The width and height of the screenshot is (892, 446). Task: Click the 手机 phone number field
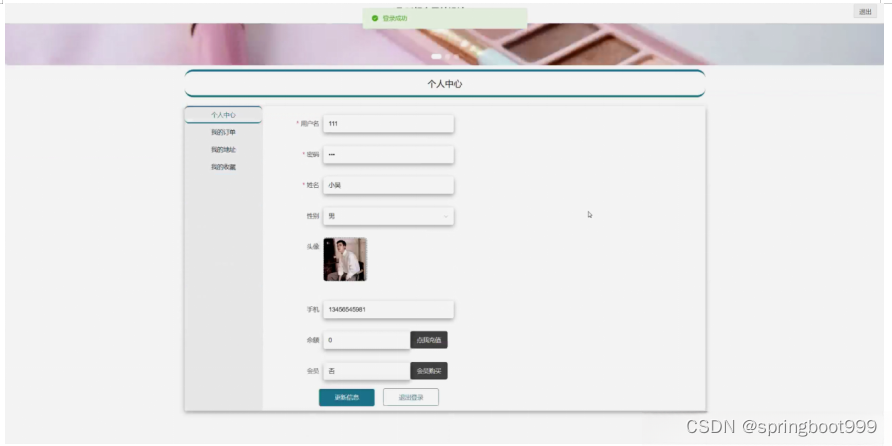tap(389, 309)
